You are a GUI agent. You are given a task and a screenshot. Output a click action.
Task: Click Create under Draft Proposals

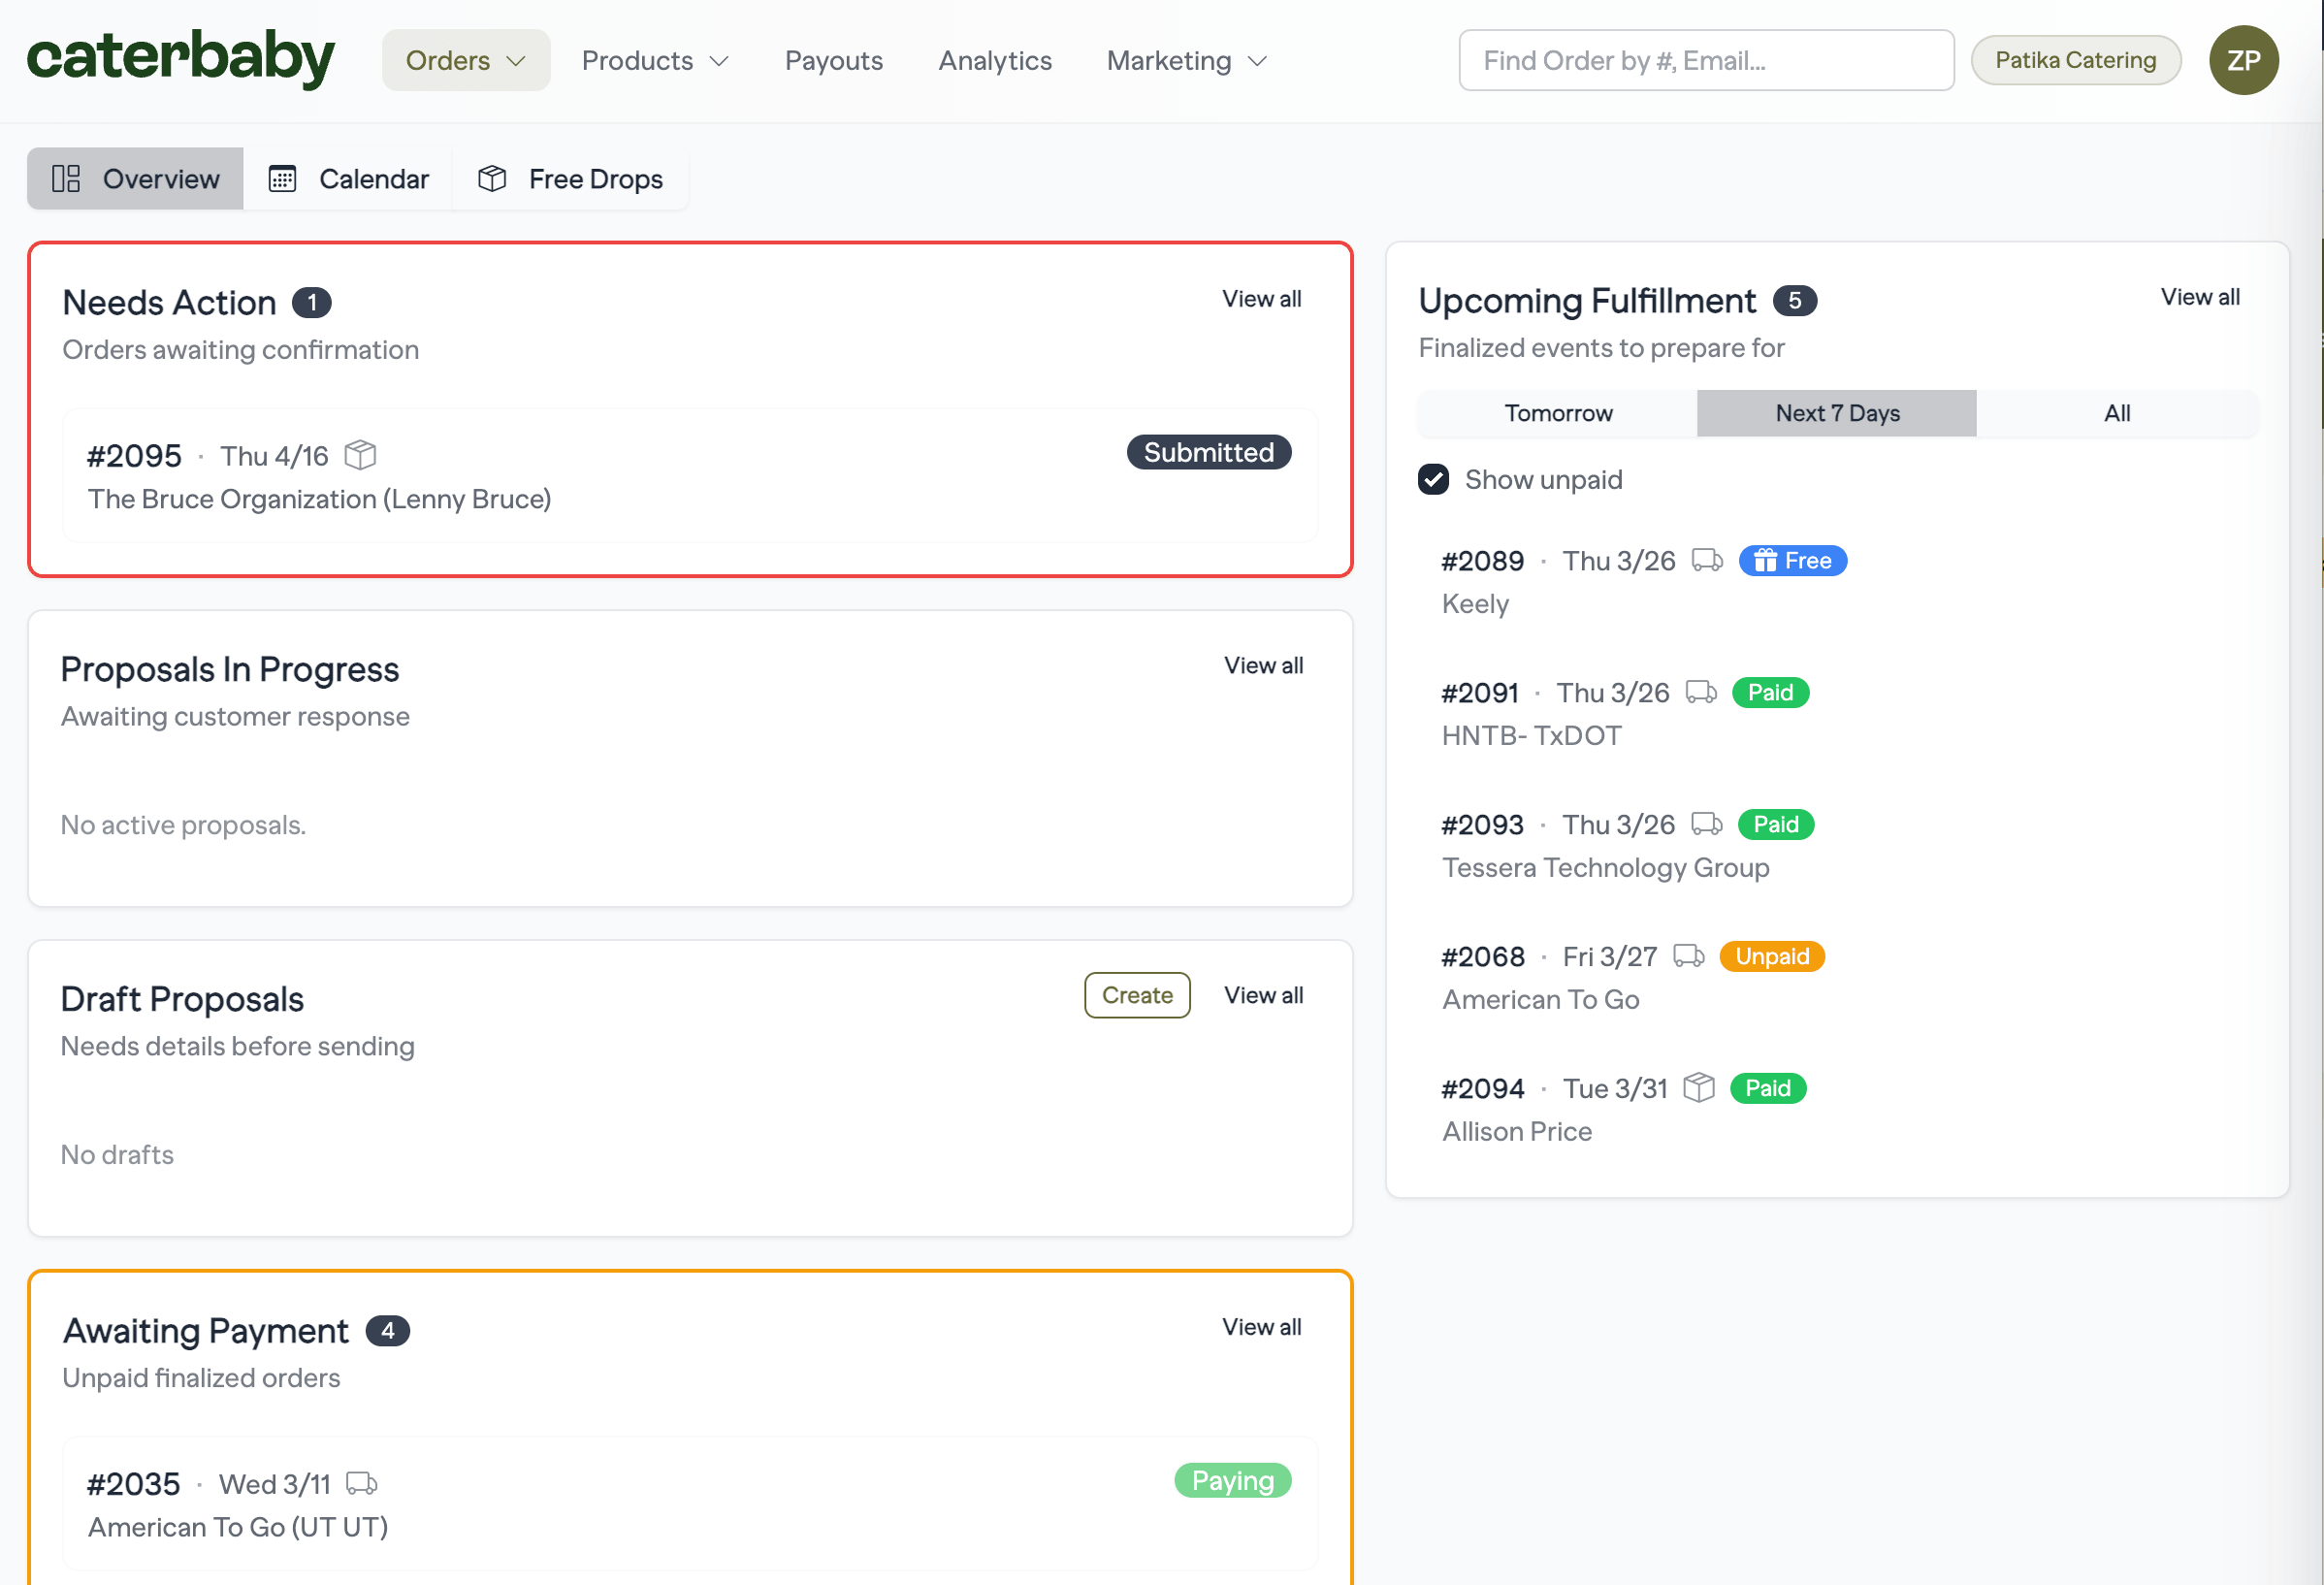[x=1137, y=994]
